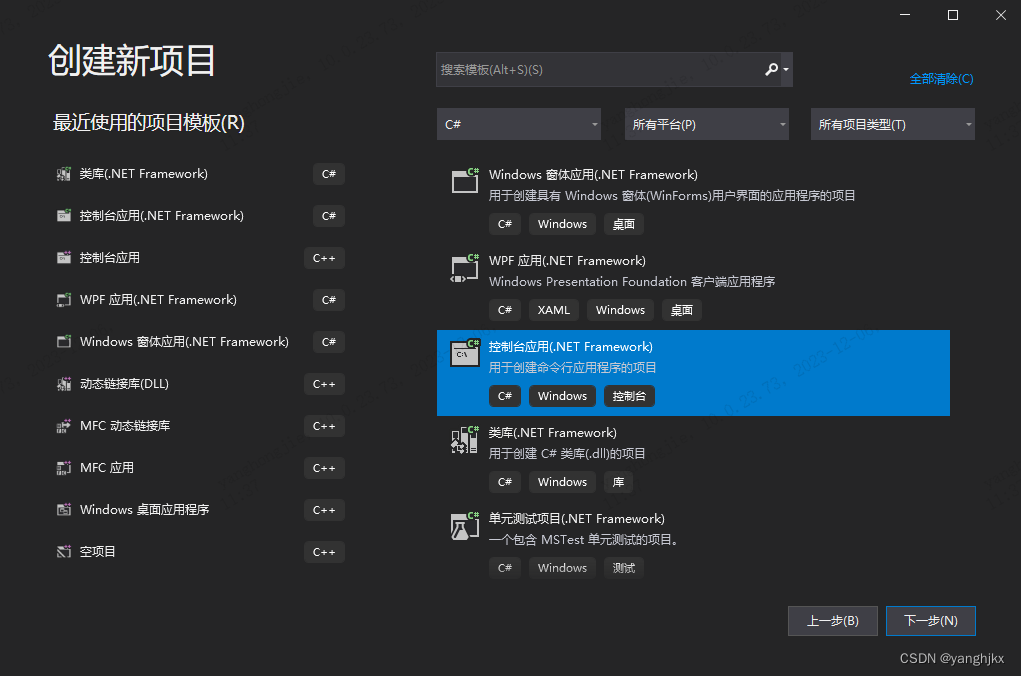Click the Windows 窗体应用(.NET Framework) template icon
Screen dimensions: 1021x676
pyautogui.click(x=464, y=182)
